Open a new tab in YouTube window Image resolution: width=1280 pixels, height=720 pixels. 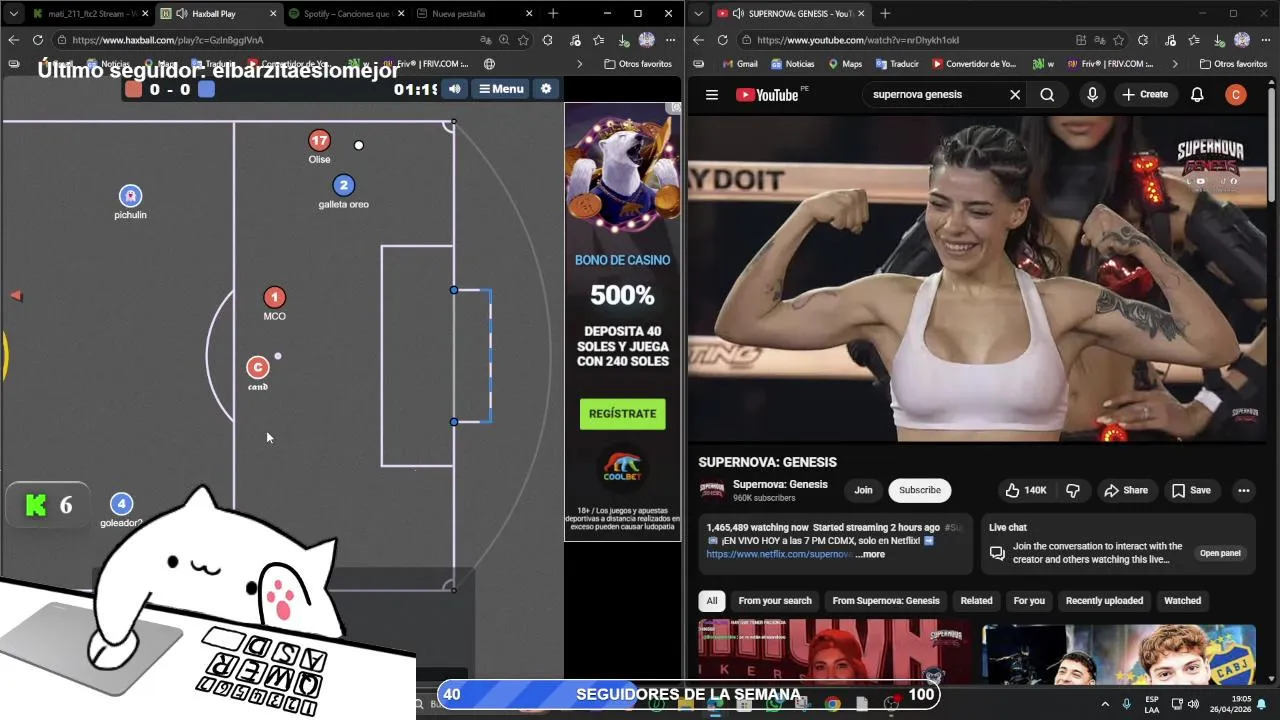click(x=885, y=14)
